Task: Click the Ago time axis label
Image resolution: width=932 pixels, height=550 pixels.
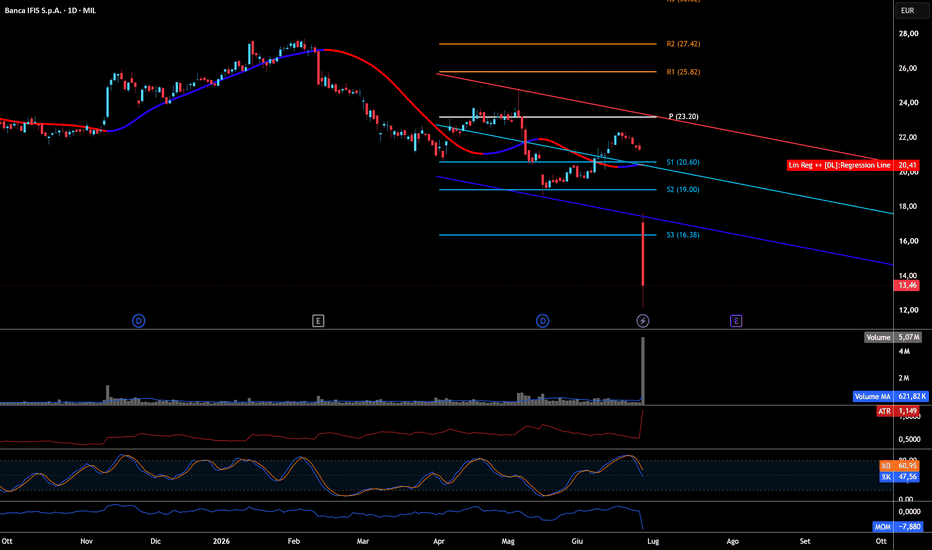Action: coord(733,541)
